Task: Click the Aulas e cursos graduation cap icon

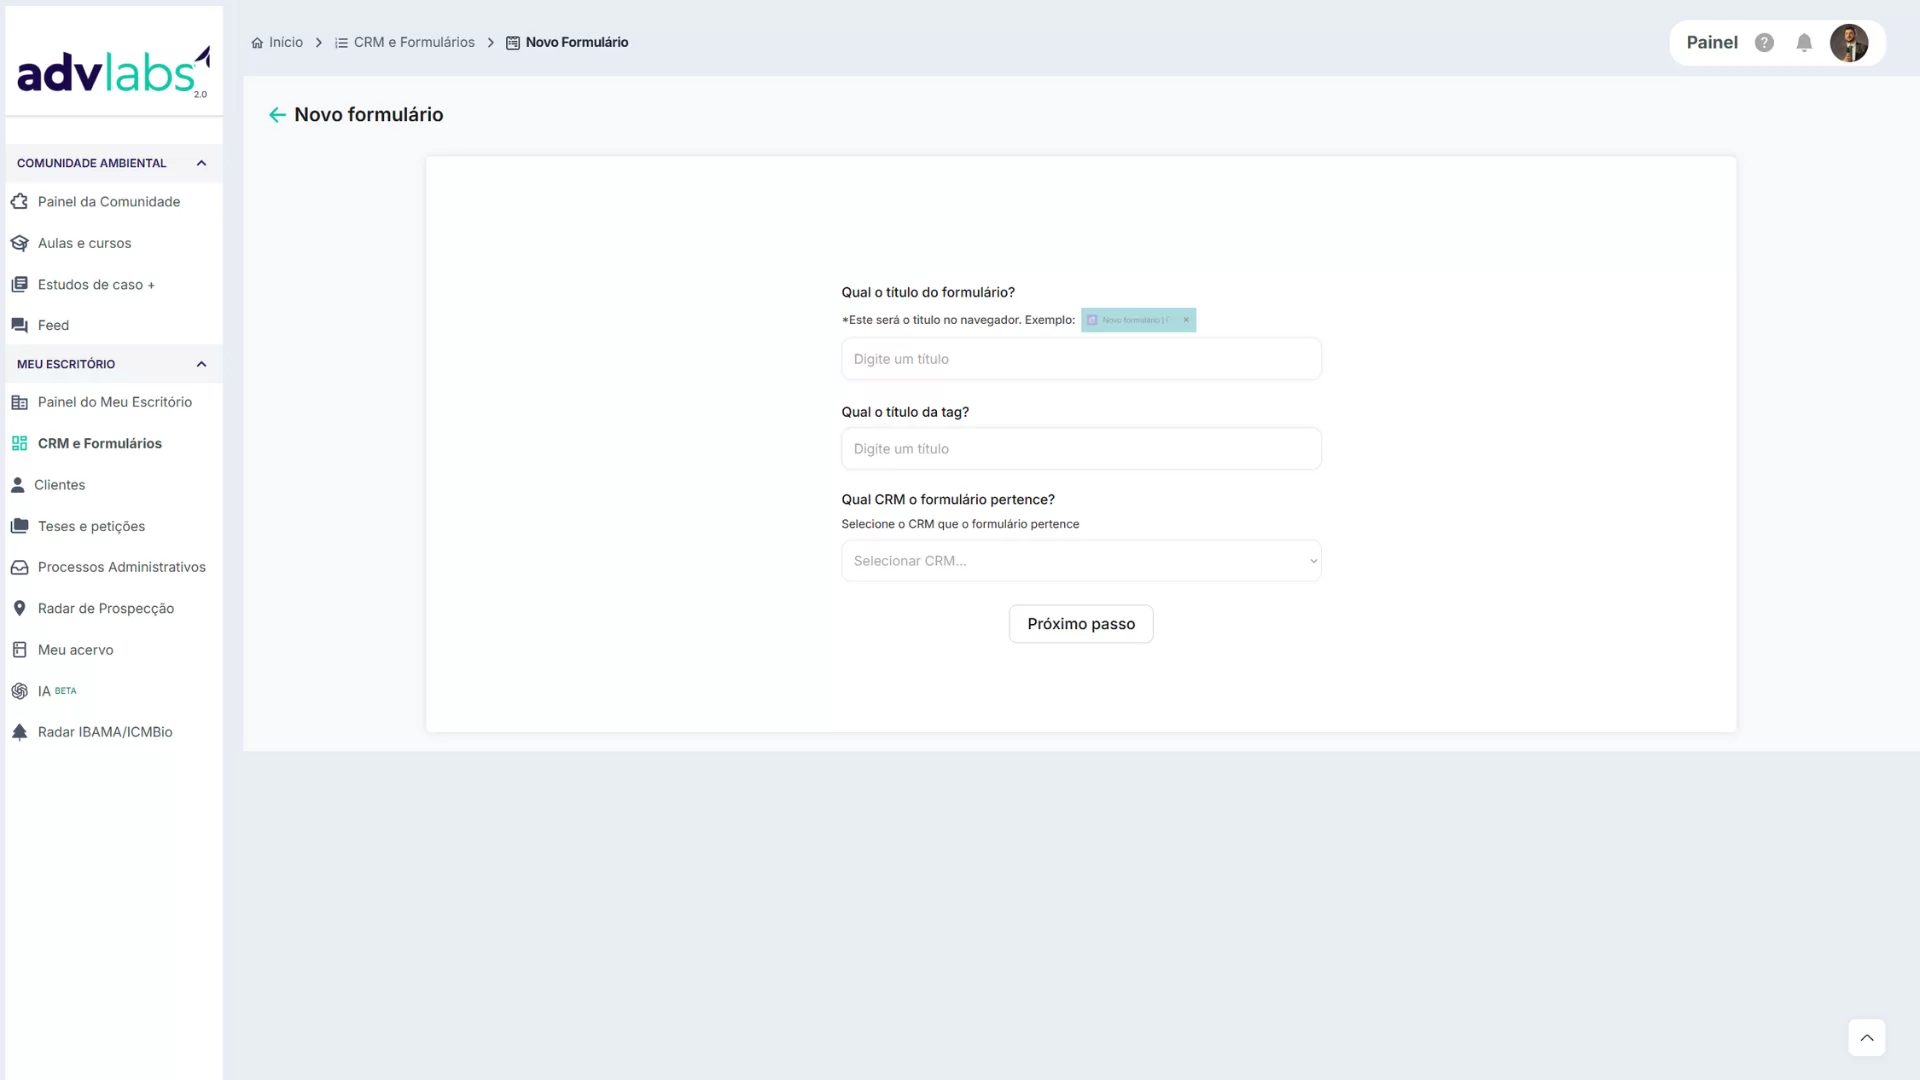Action: (x=19, y=243)
